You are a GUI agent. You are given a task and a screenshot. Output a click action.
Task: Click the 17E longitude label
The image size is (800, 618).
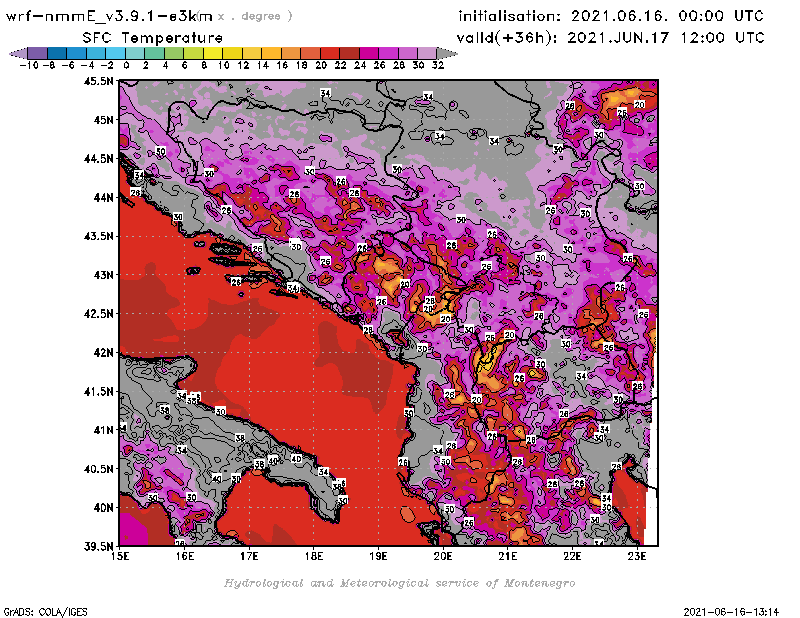pyautogui.click(x=249, y=556)
